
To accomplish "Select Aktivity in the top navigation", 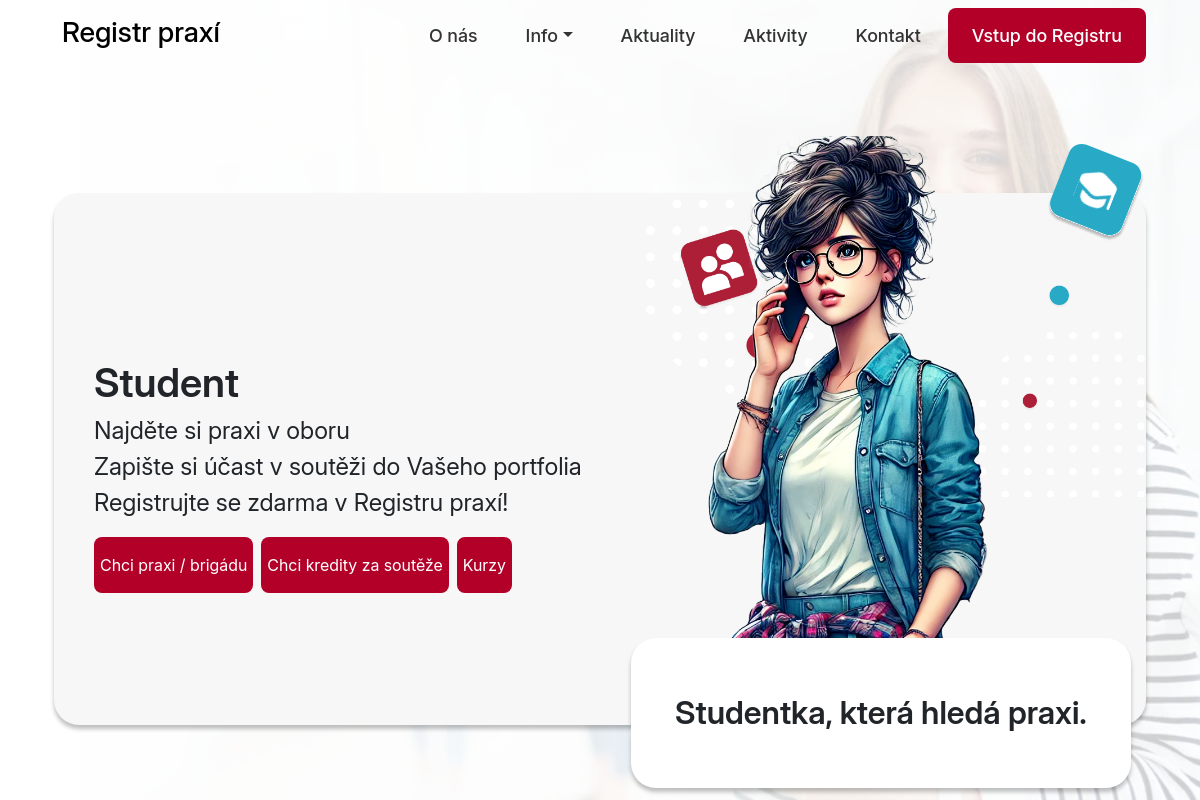I will pyautogui.click(x=775, y=36).
